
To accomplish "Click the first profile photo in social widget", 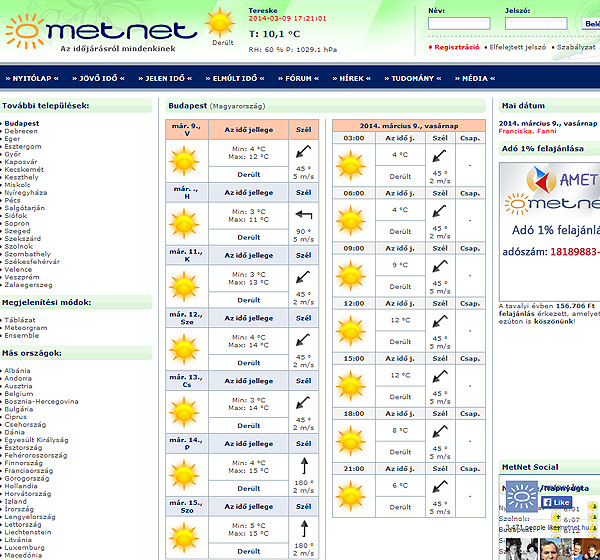I will [x=522, y=549].
